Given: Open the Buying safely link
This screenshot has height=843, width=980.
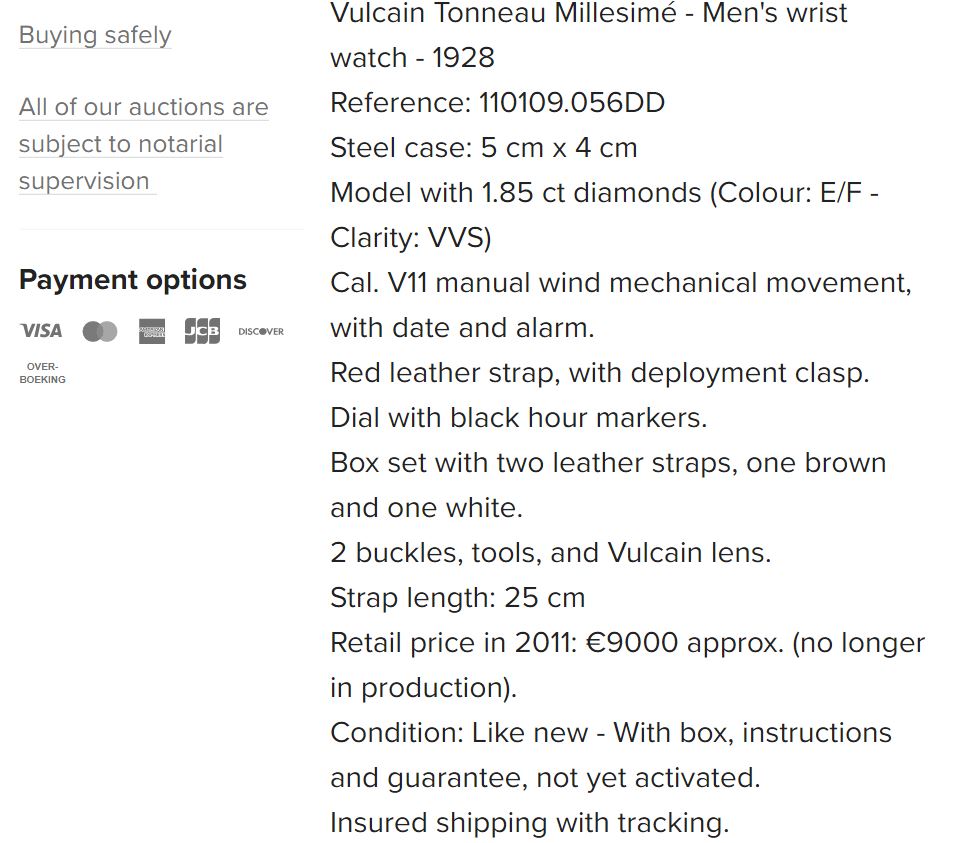Looking at the screenshot, I should click(95, 35).
